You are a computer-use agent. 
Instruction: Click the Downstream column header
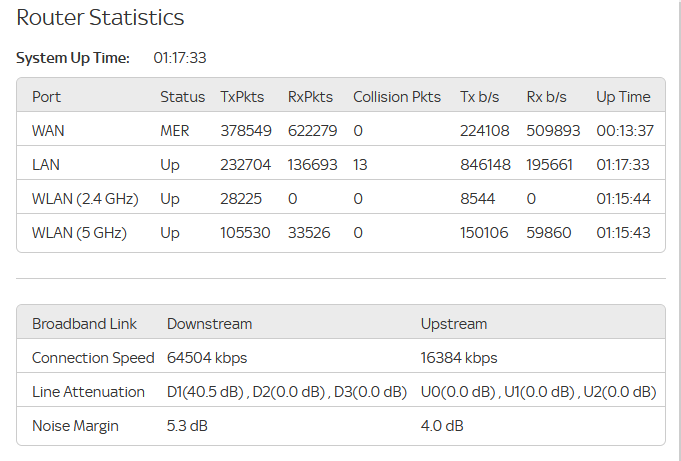(x=209, y=324)
